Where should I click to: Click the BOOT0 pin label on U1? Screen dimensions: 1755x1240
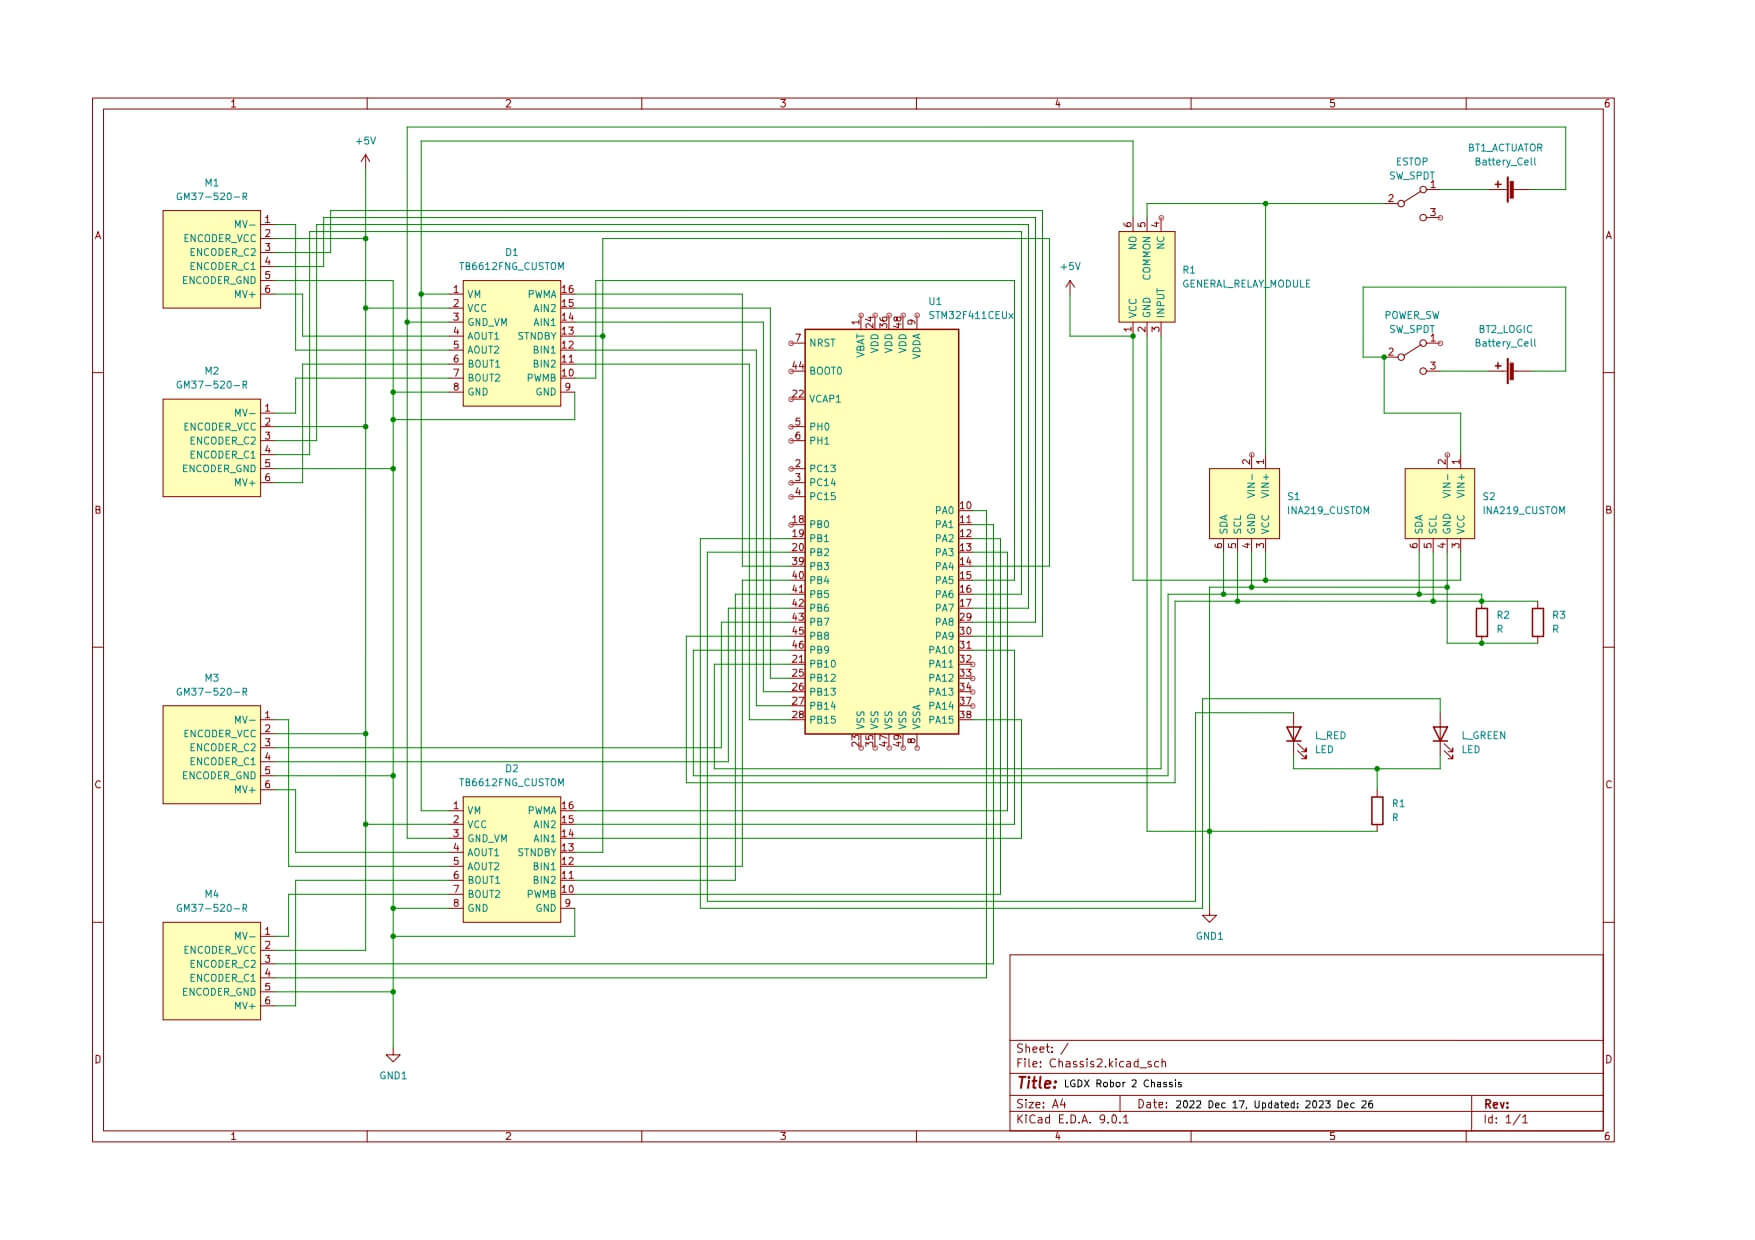826,371
